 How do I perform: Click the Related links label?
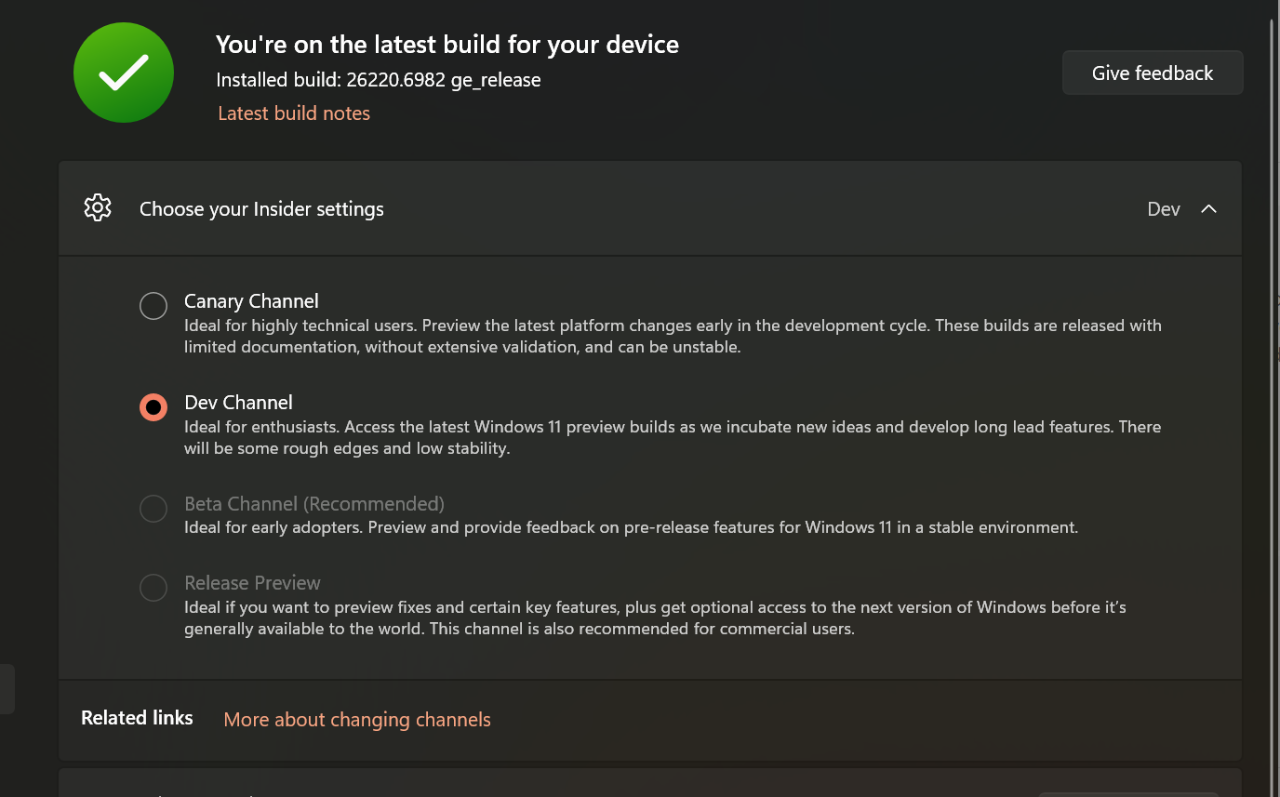point(137,718)
